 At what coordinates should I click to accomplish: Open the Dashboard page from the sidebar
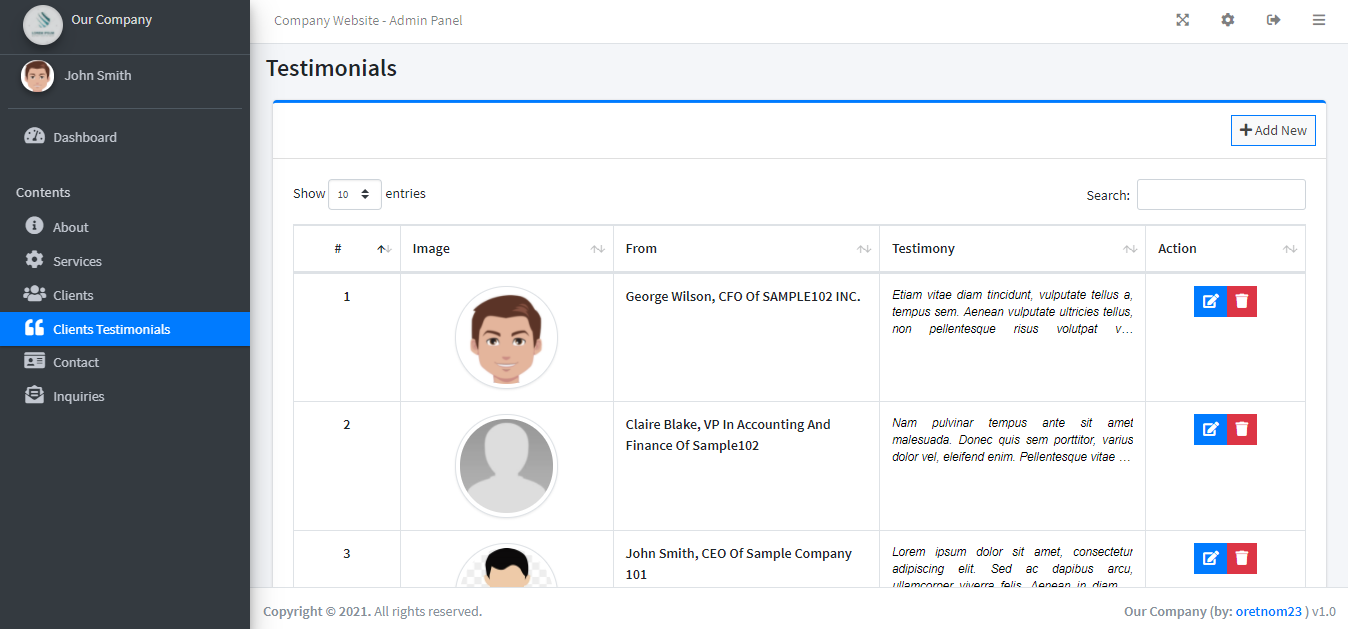pyautogui.click(x=84, y=138)
